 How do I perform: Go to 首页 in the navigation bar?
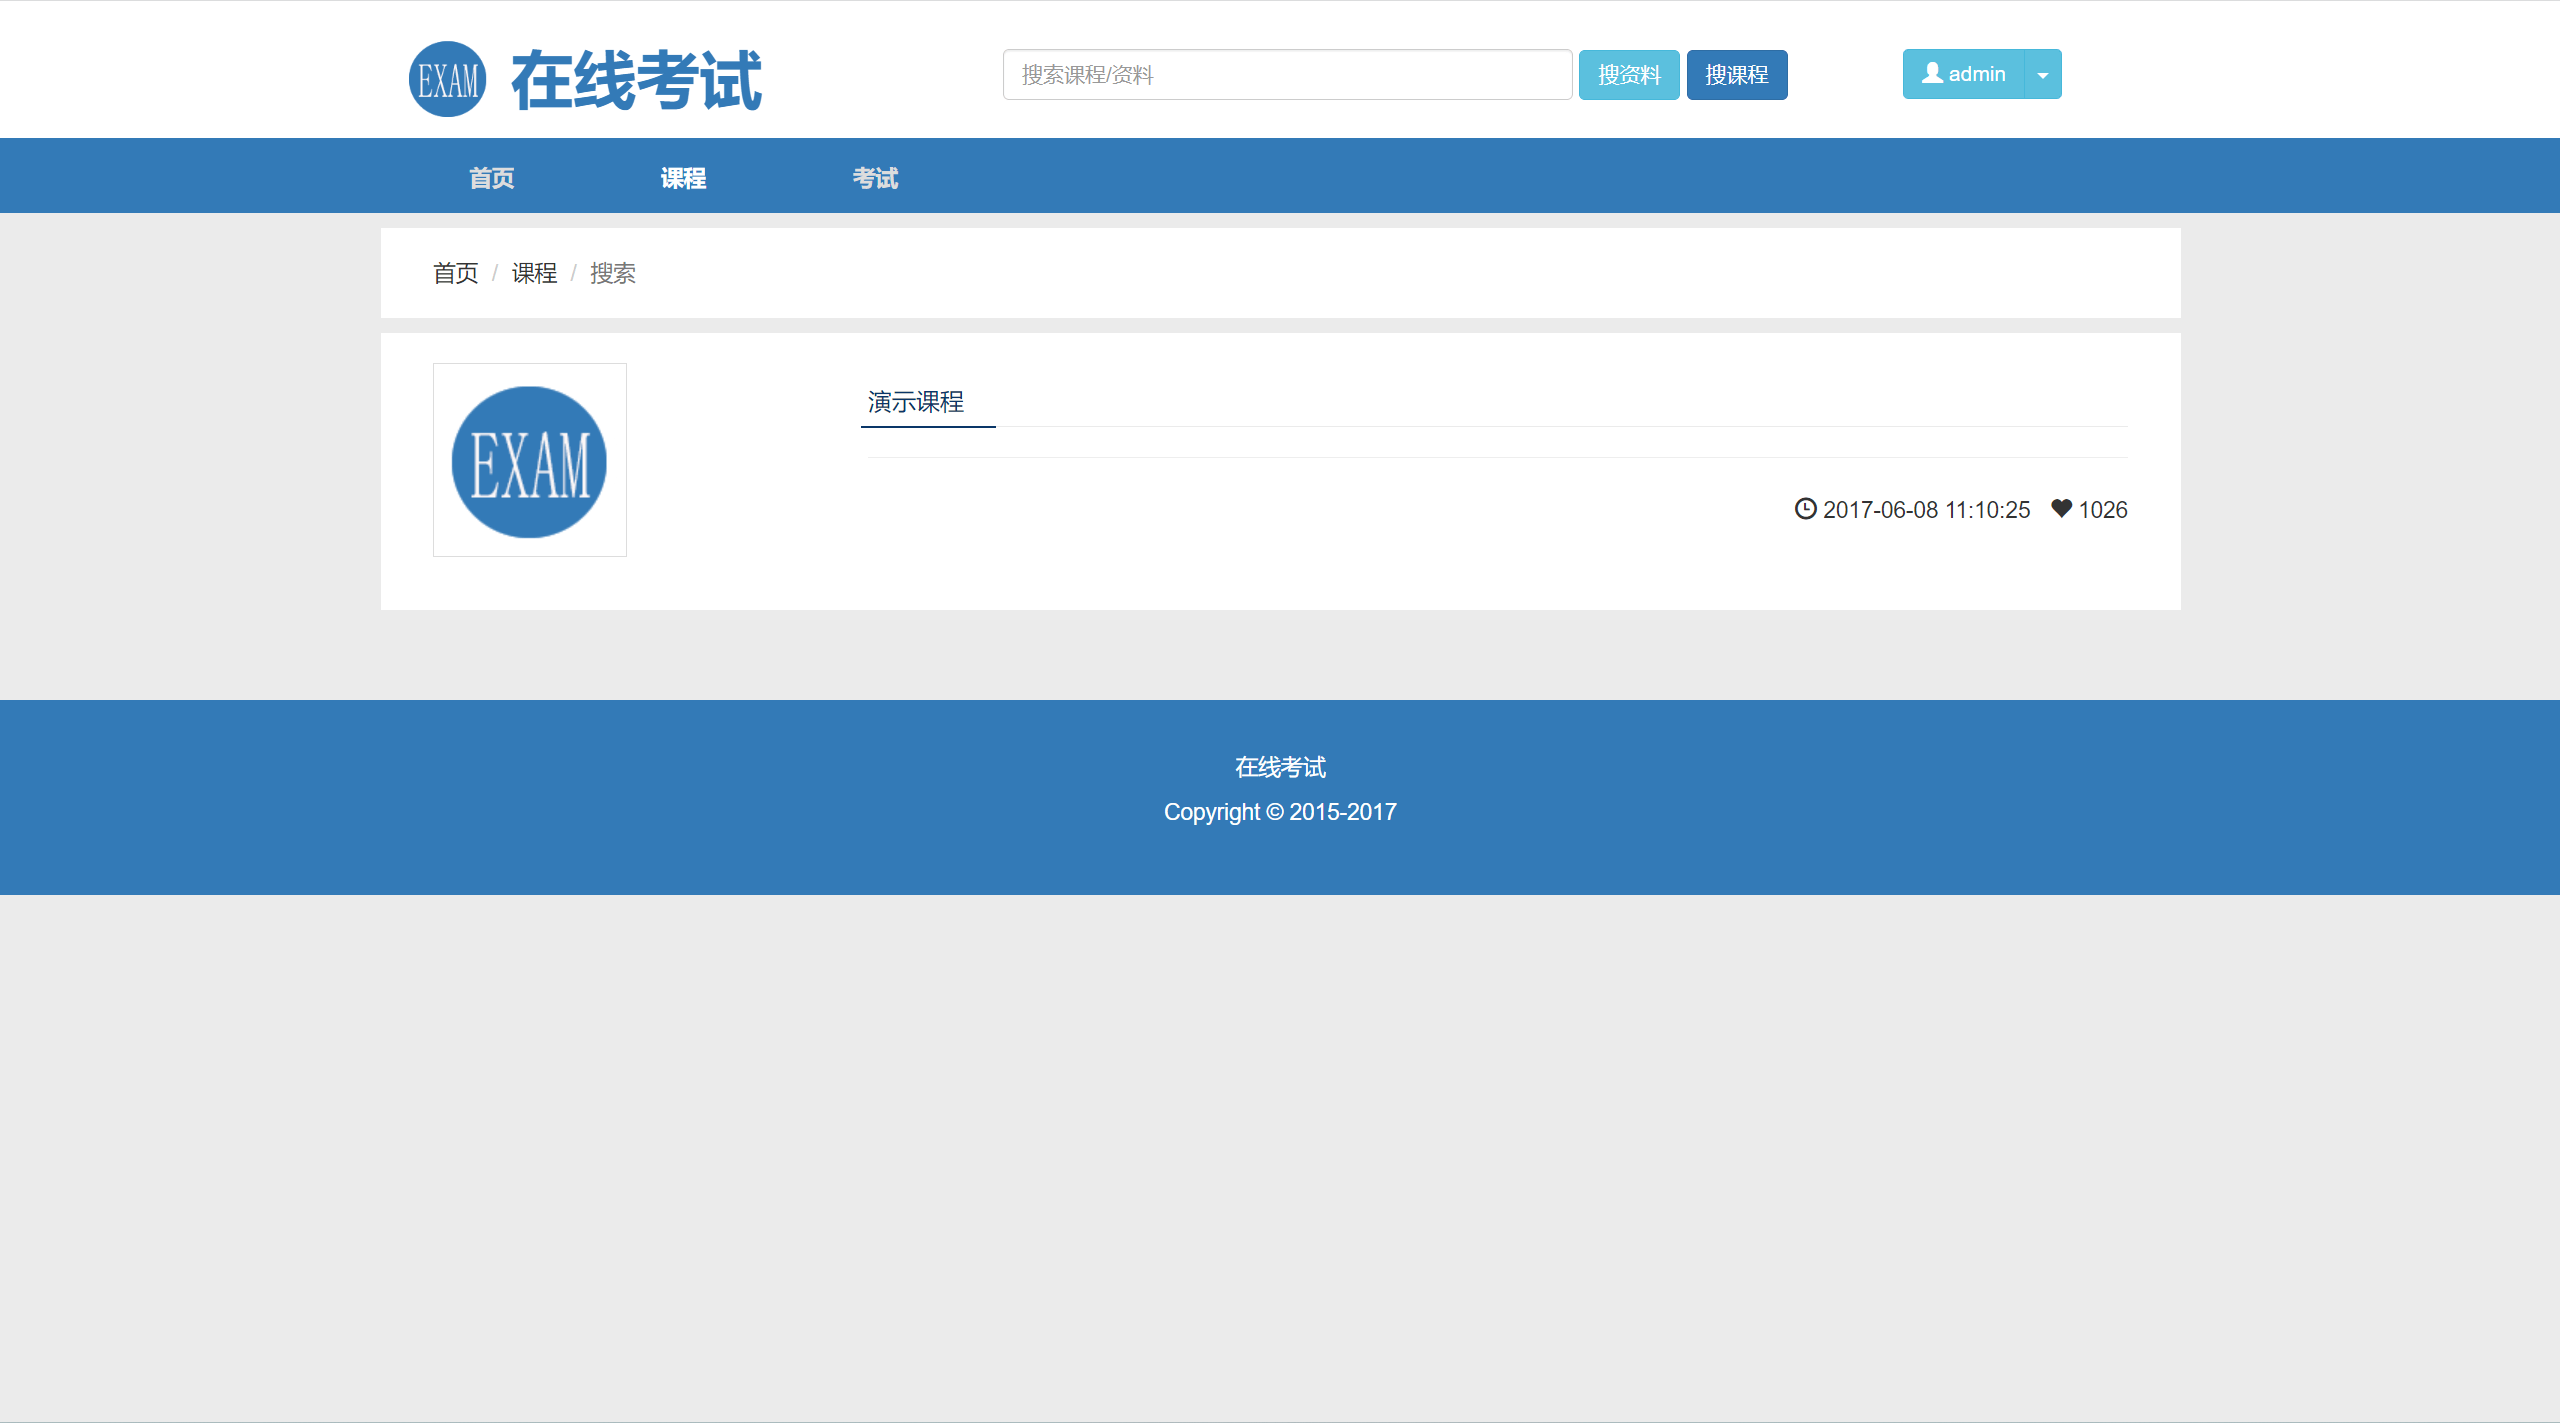492,177
